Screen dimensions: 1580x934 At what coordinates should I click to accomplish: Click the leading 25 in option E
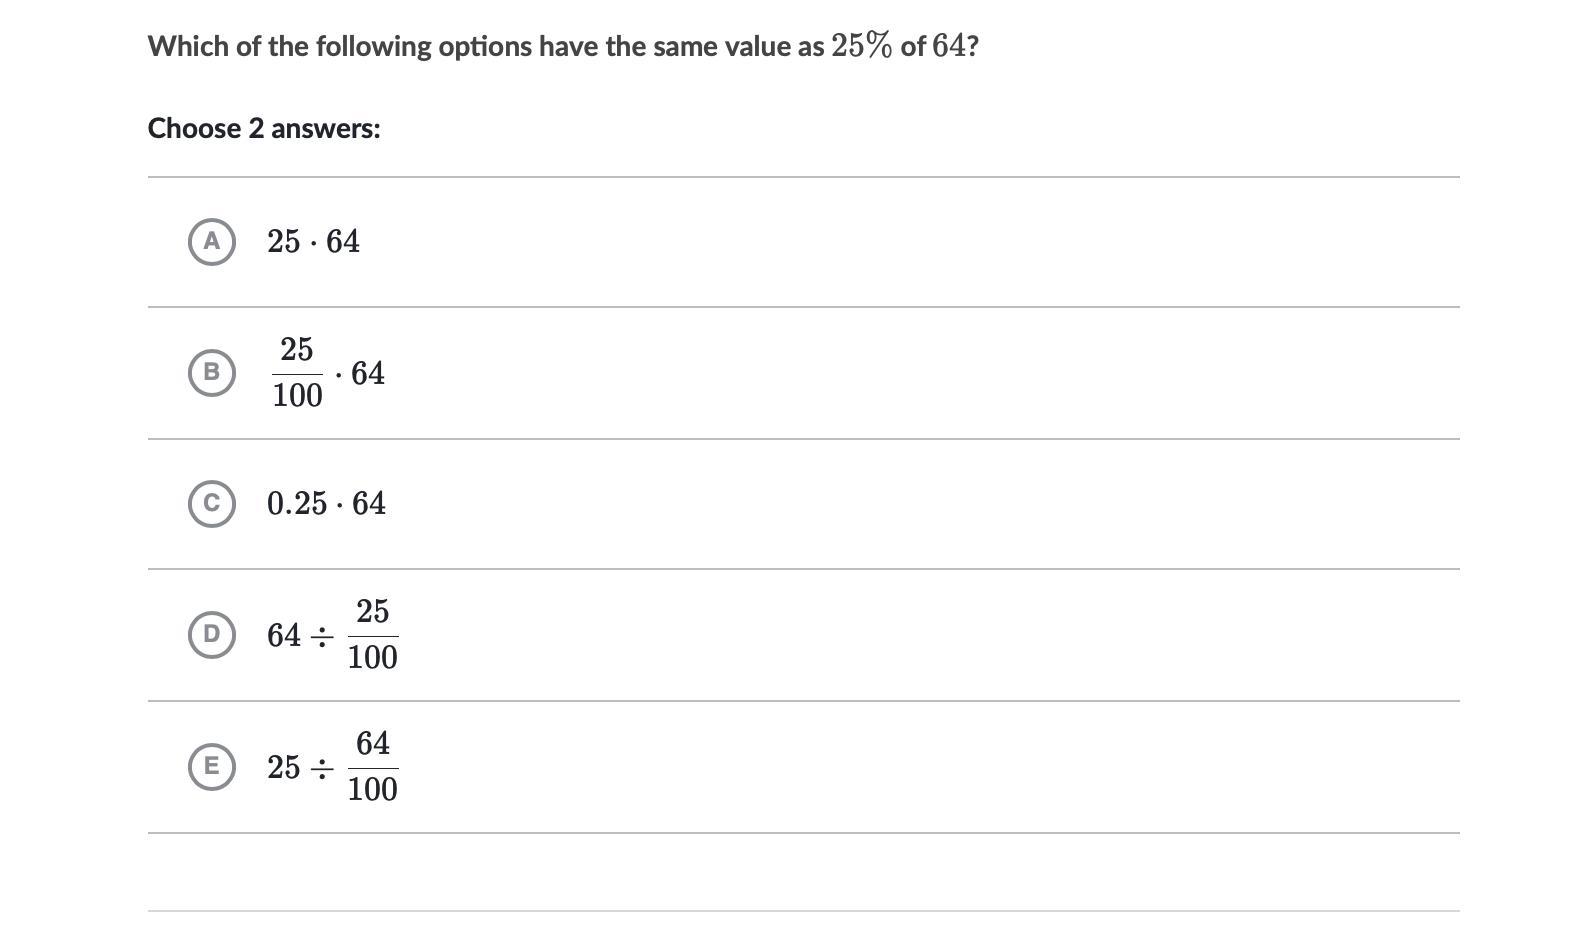pos(283,768)
